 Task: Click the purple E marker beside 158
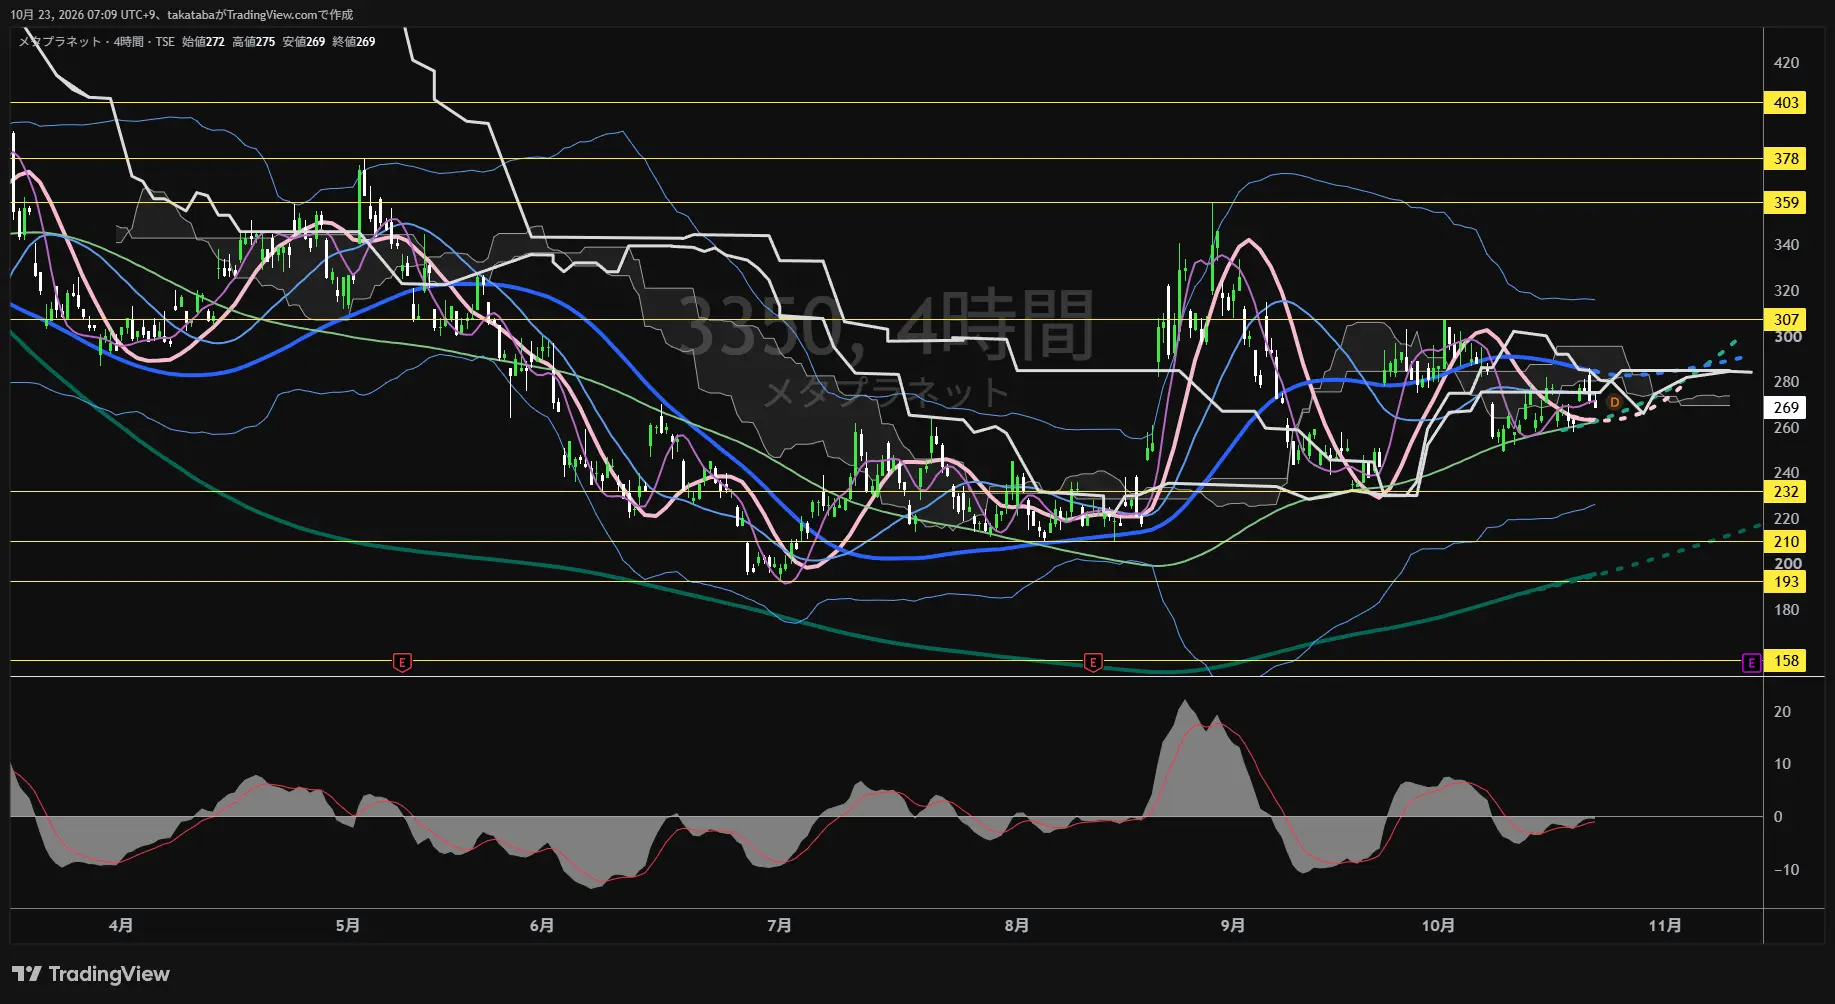(x=1751, y=663)
